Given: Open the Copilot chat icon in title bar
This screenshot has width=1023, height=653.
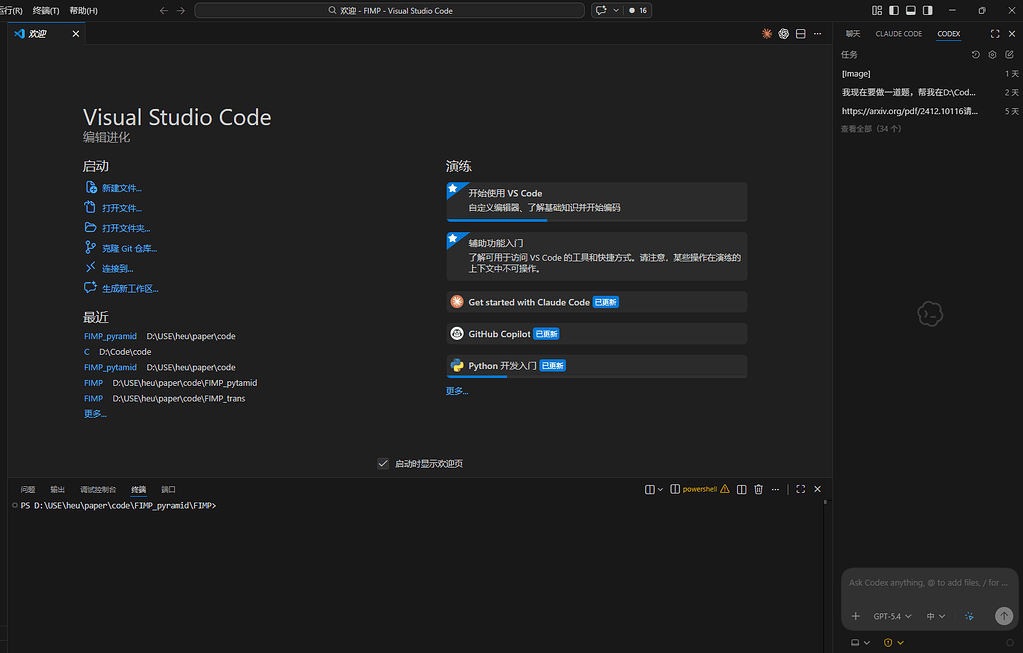Looking at the screenshot, I should click(601, 10).
